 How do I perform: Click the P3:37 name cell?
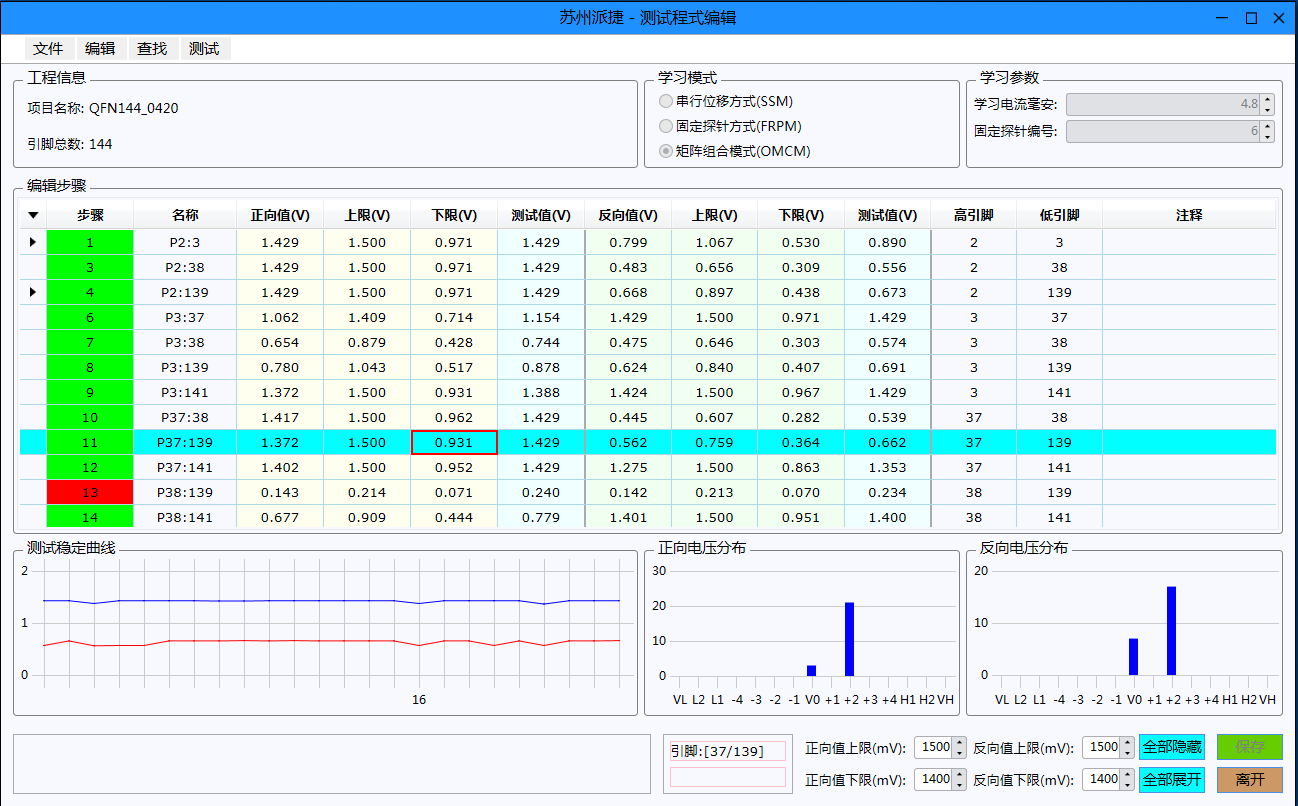[x=185, y=317]
